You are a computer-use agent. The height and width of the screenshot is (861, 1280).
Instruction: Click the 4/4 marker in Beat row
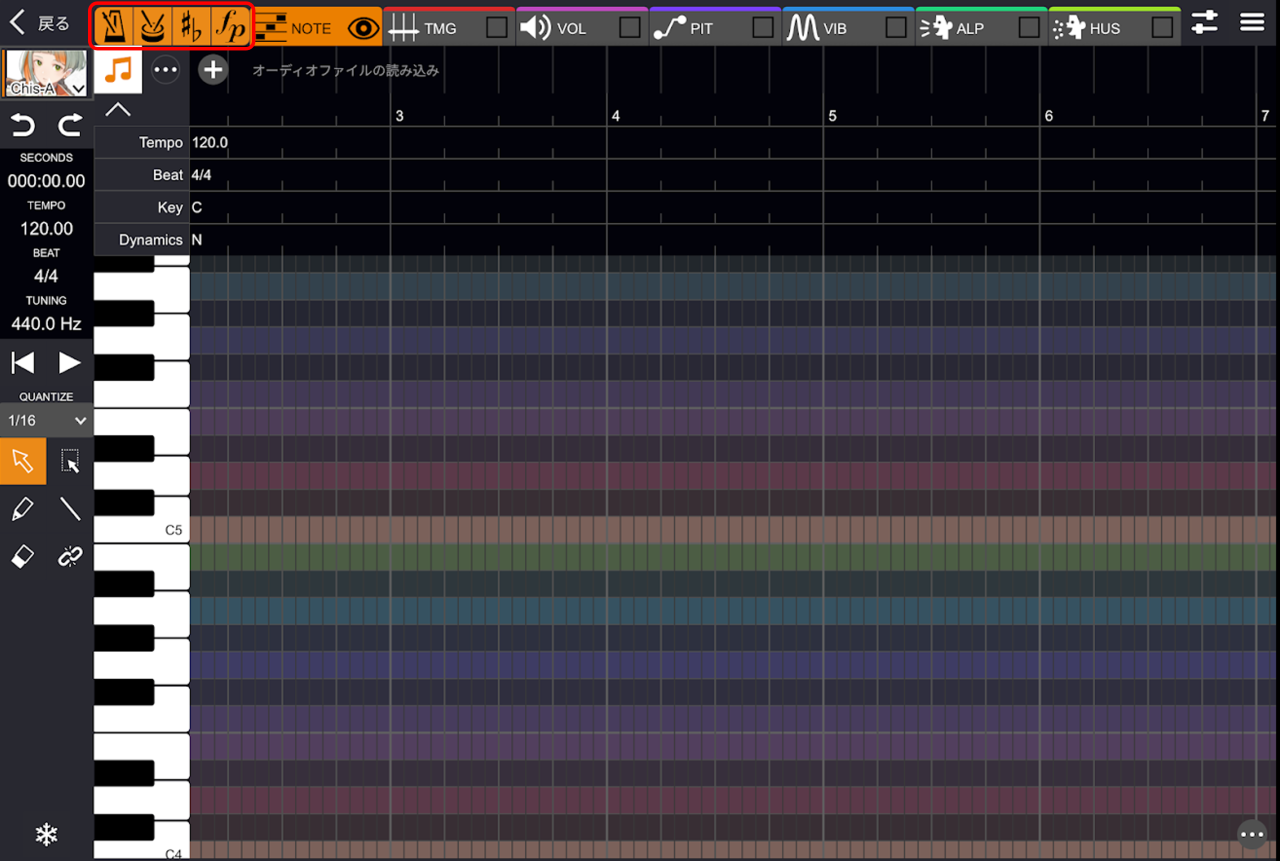click(x=201, y=175)
